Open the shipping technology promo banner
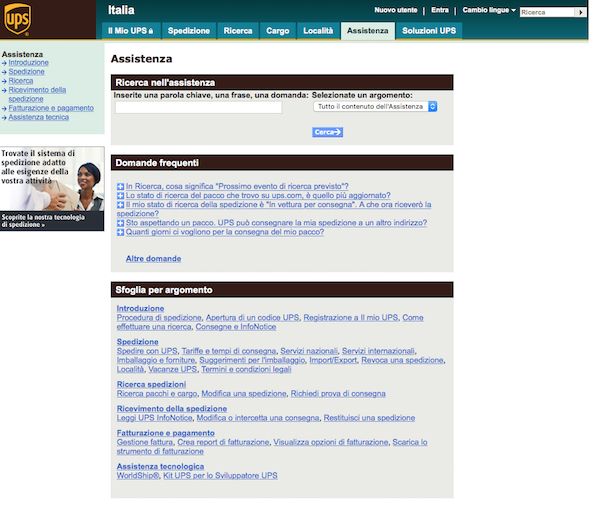The image size is (610, 505). click(52, 189)
